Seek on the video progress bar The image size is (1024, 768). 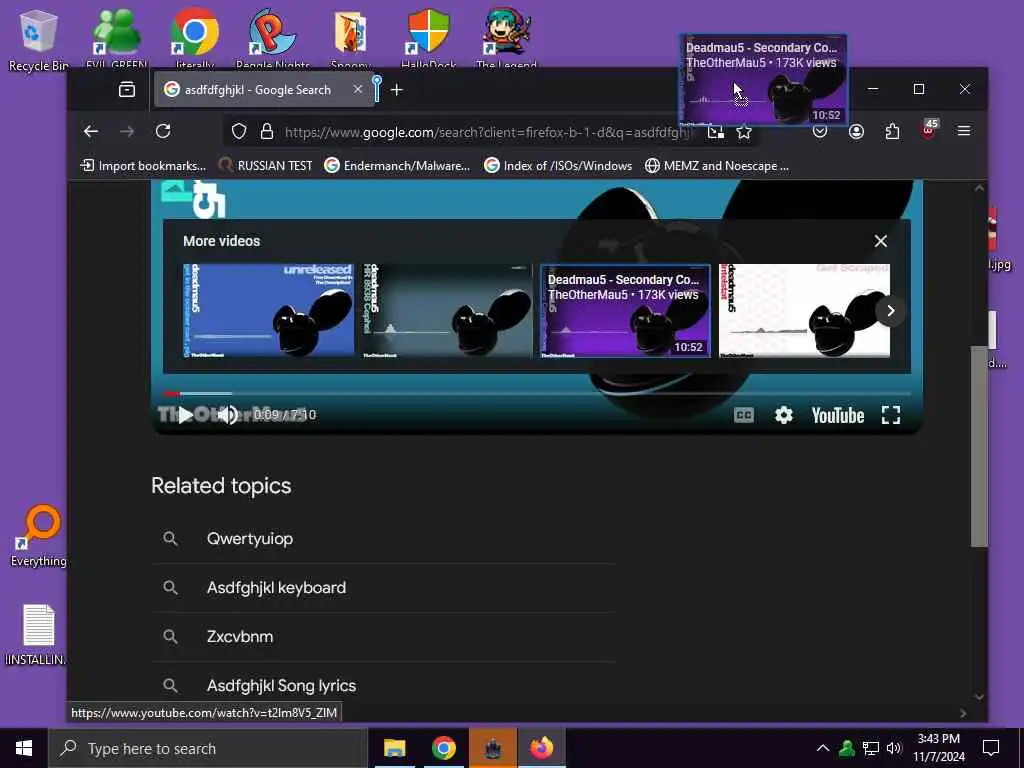537,393
